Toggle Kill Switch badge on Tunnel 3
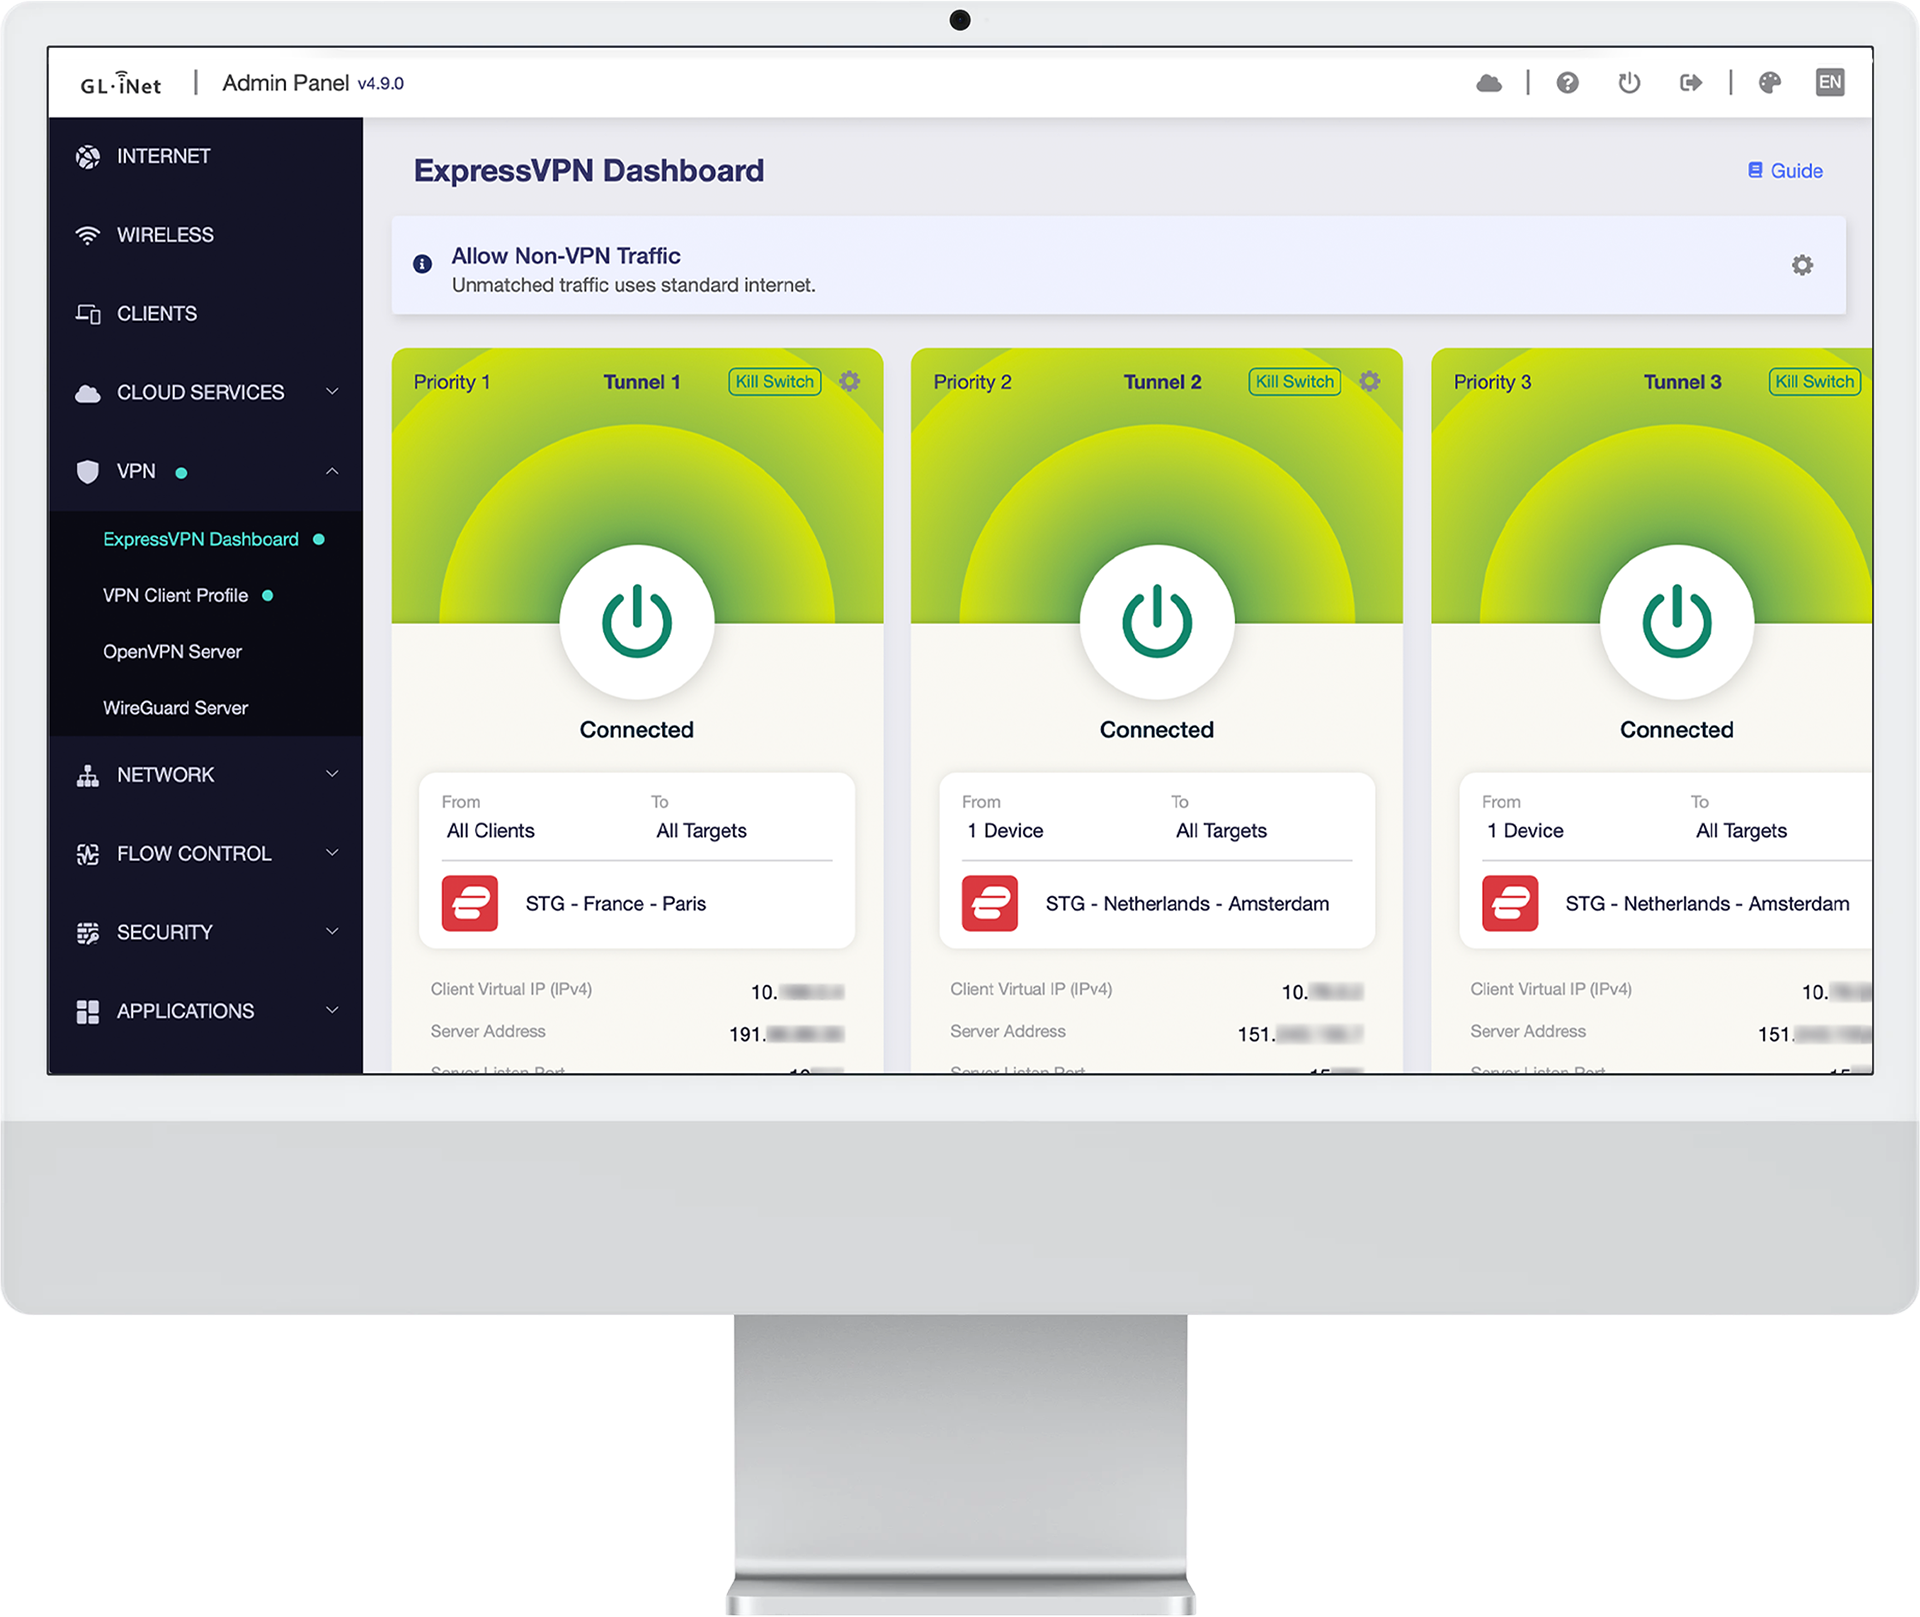The width and height of the screenshot is (1920, 1617). coord(1814,381)
